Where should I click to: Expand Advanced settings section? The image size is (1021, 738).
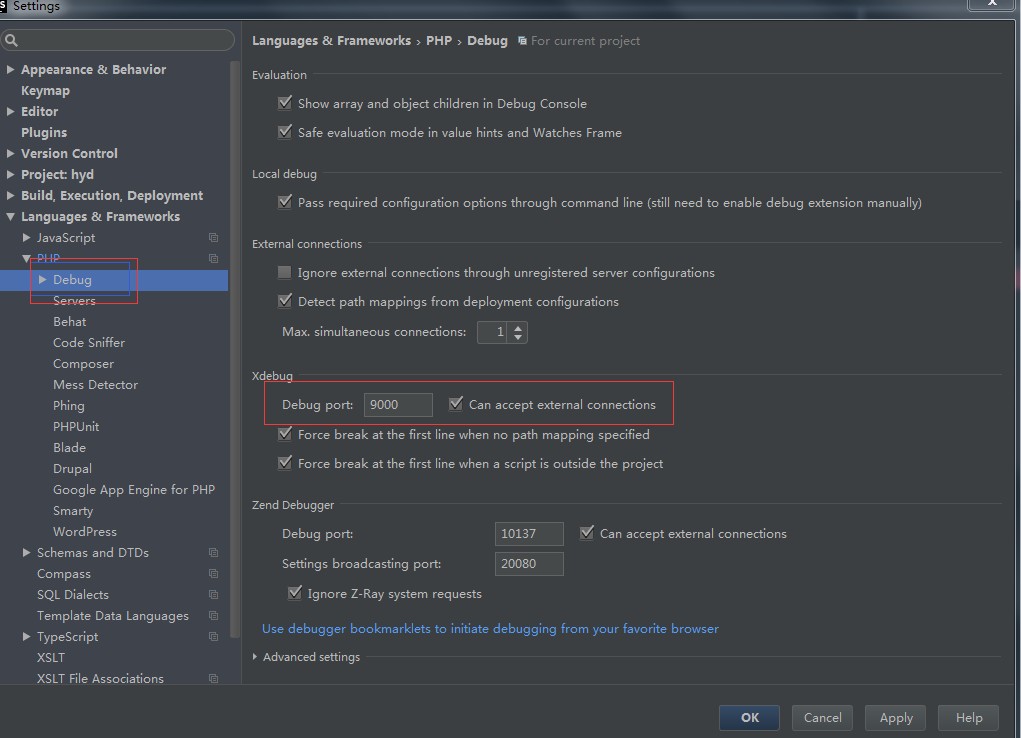click(x=256, y=657)
